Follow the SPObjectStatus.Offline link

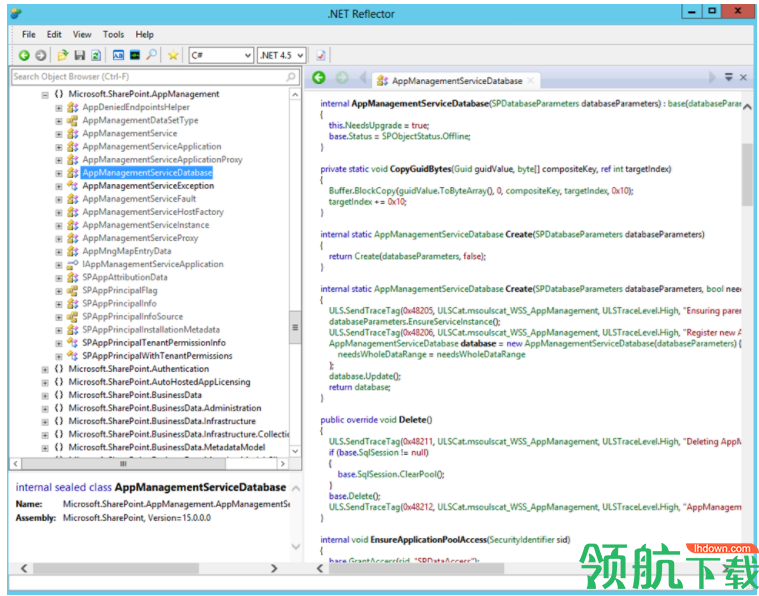click(x=425, y=137)
